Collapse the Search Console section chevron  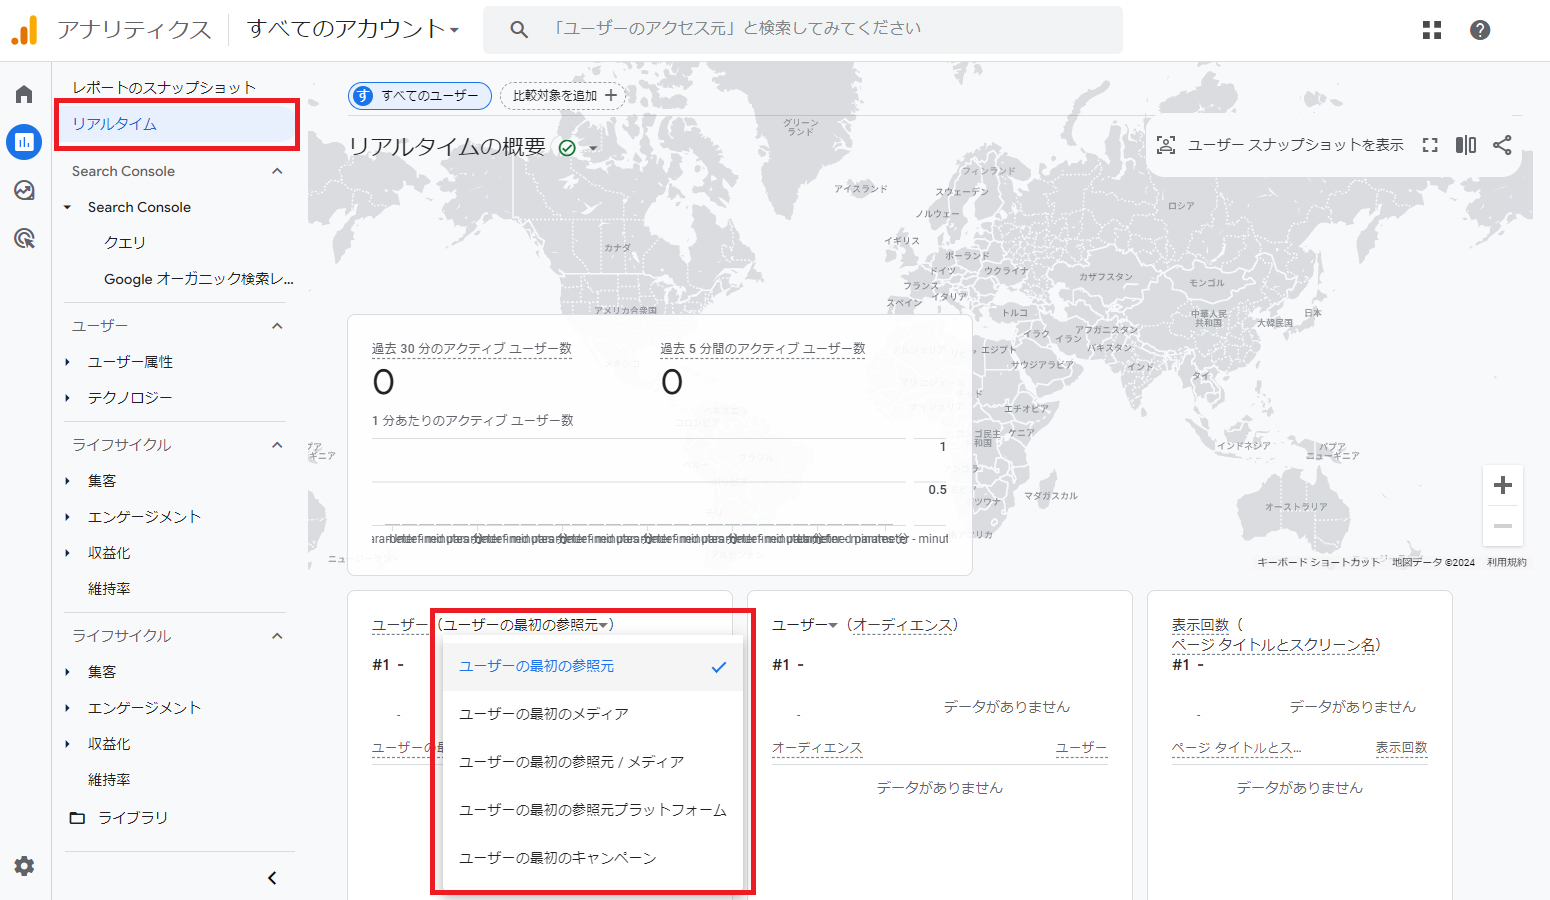277,171
